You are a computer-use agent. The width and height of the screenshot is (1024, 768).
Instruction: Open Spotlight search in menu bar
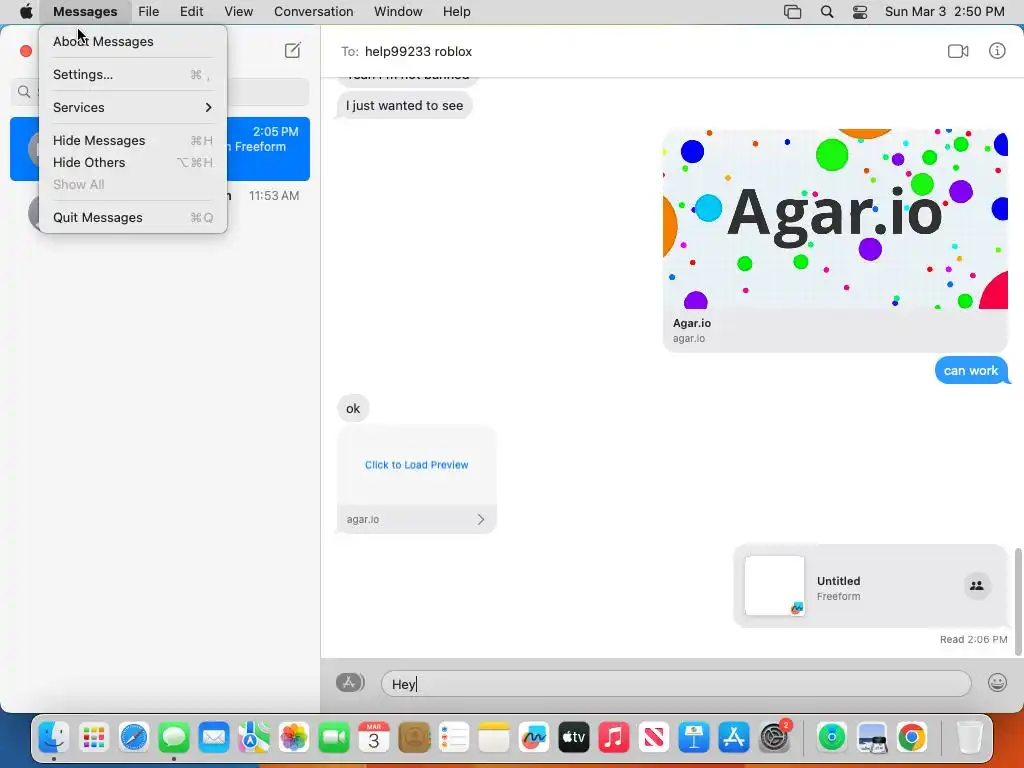827,12
